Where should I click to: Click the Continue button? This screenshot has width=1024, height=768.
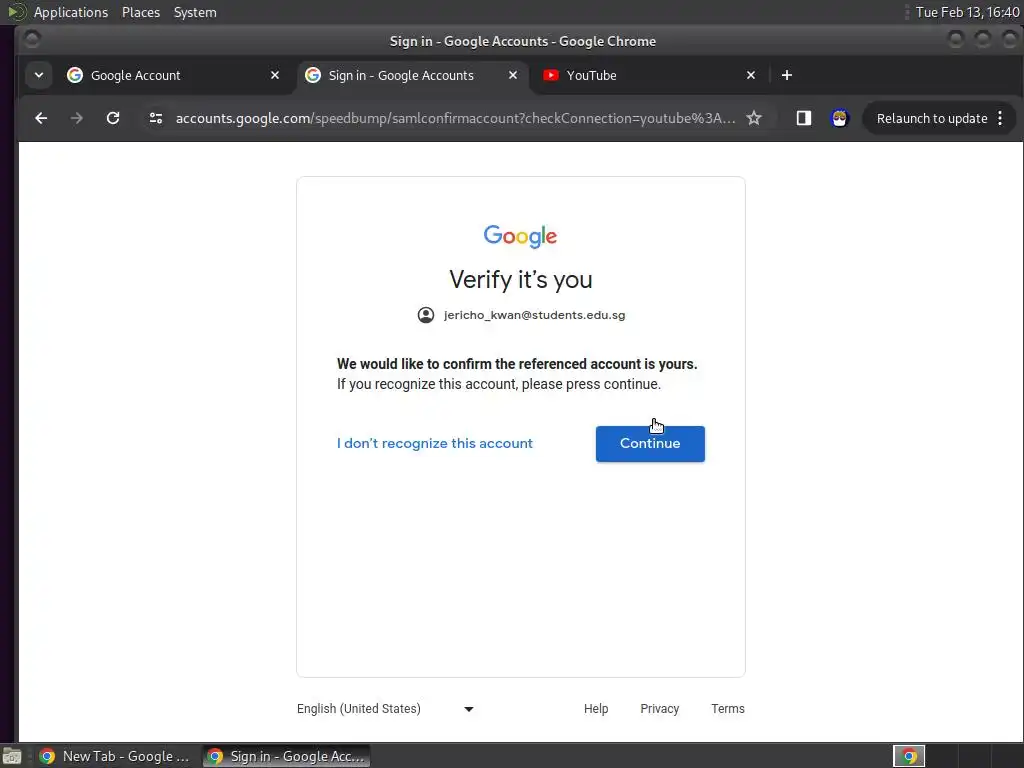coord(650,443)
